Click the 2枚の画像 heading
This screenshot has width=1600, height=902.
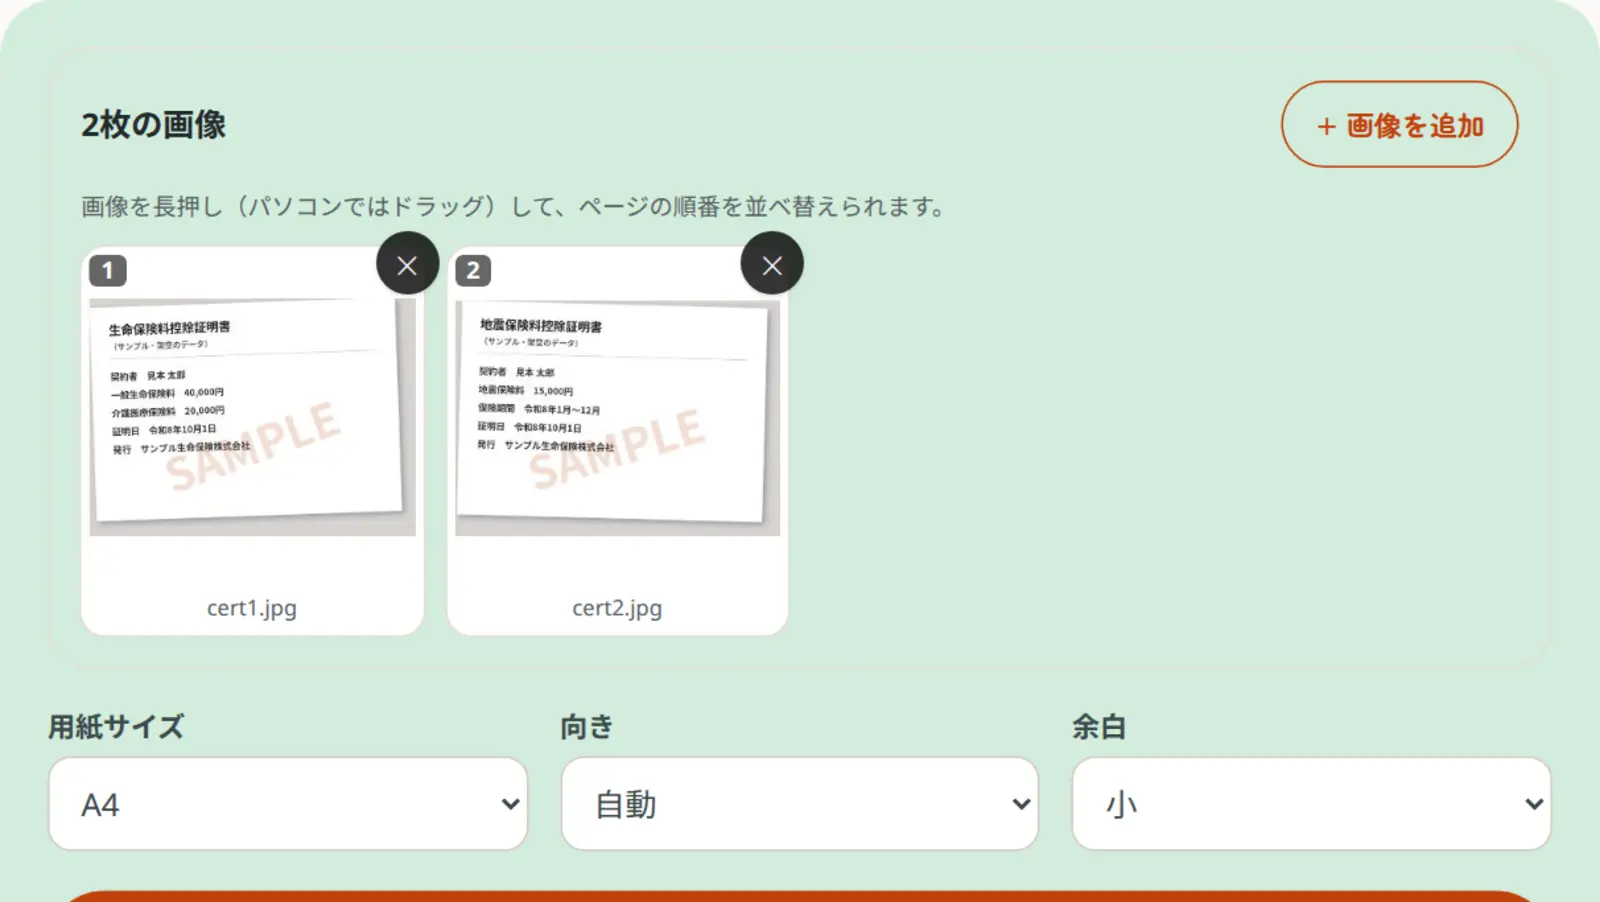click(x=153, y=125)
